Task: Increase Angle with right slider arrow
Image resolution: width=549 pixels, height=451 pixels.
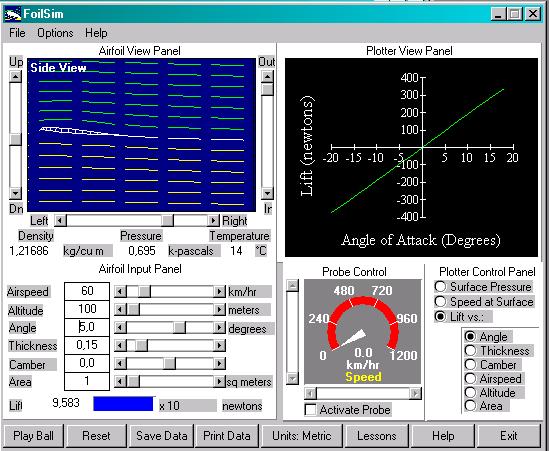Action: click(x=220, y=328)
